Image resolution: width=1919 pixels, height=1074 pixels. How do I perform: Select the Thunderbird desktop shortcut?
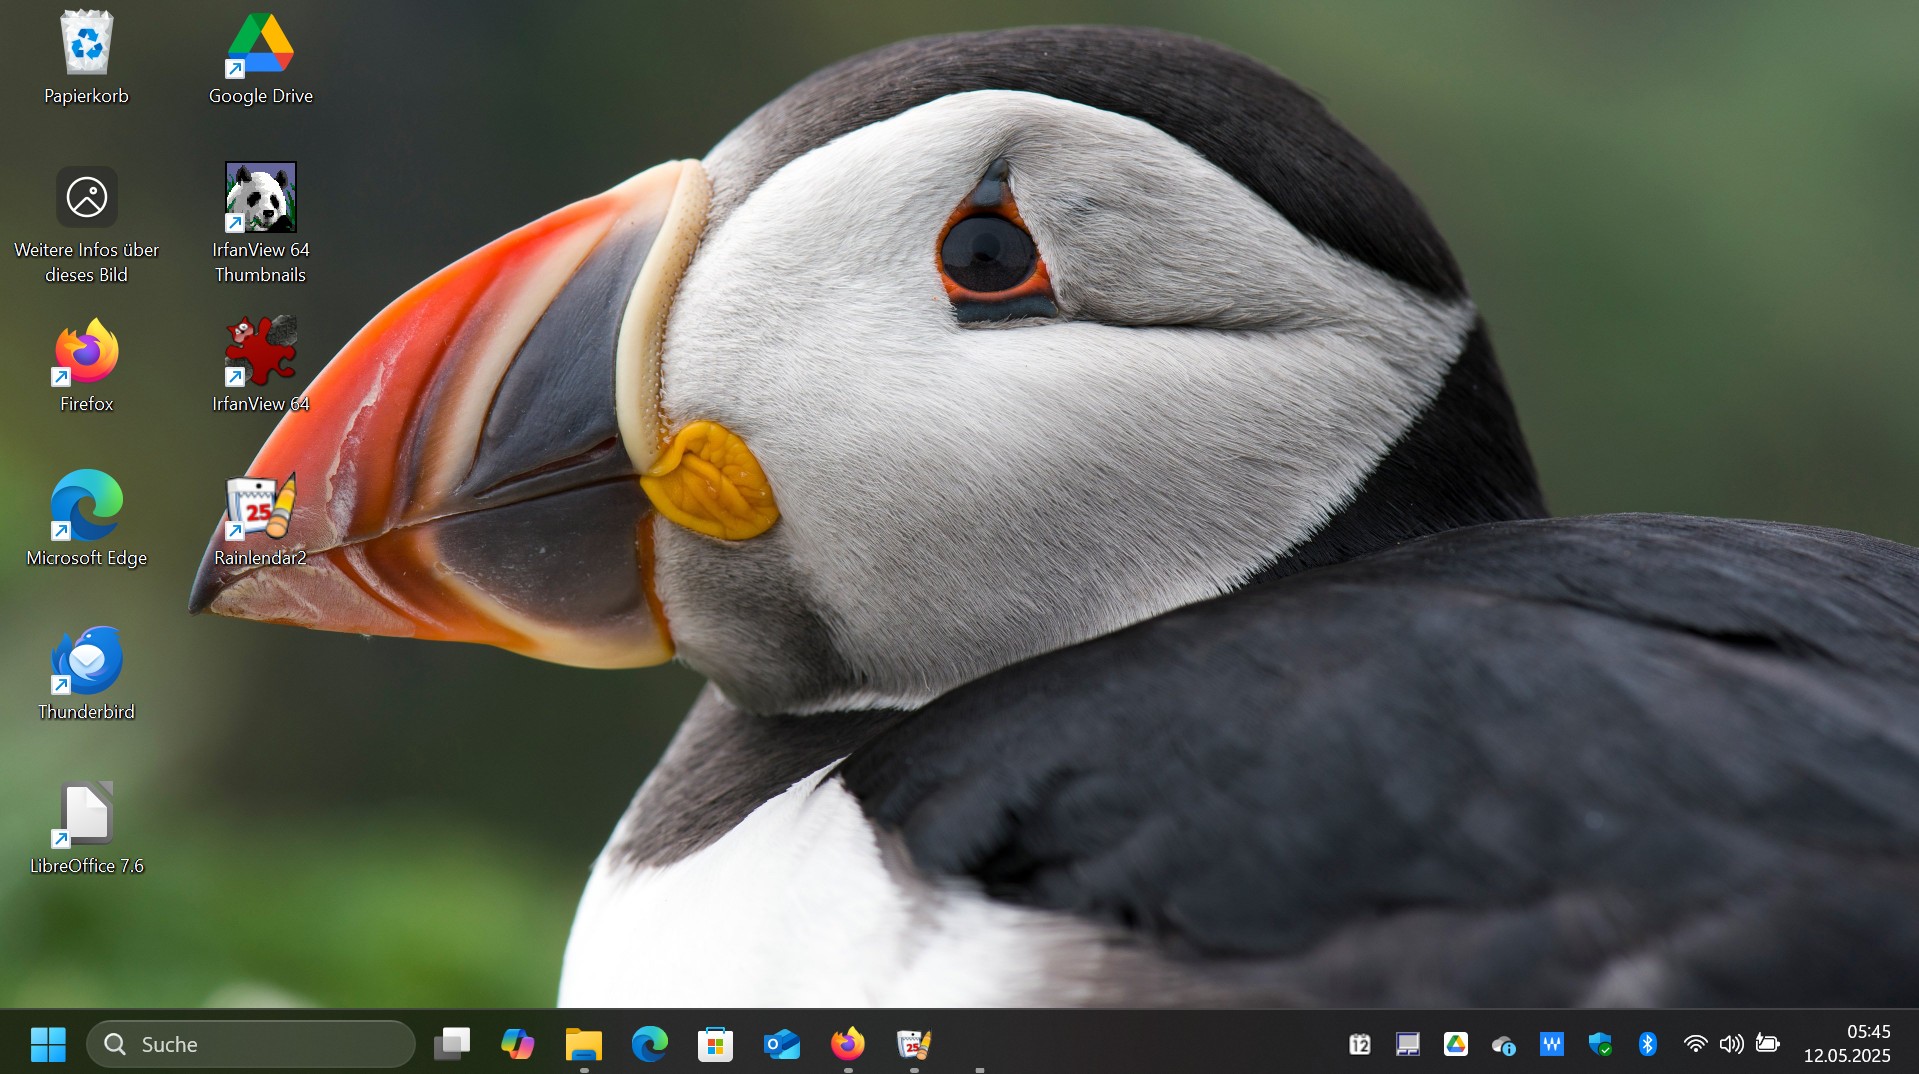point(87,661)
